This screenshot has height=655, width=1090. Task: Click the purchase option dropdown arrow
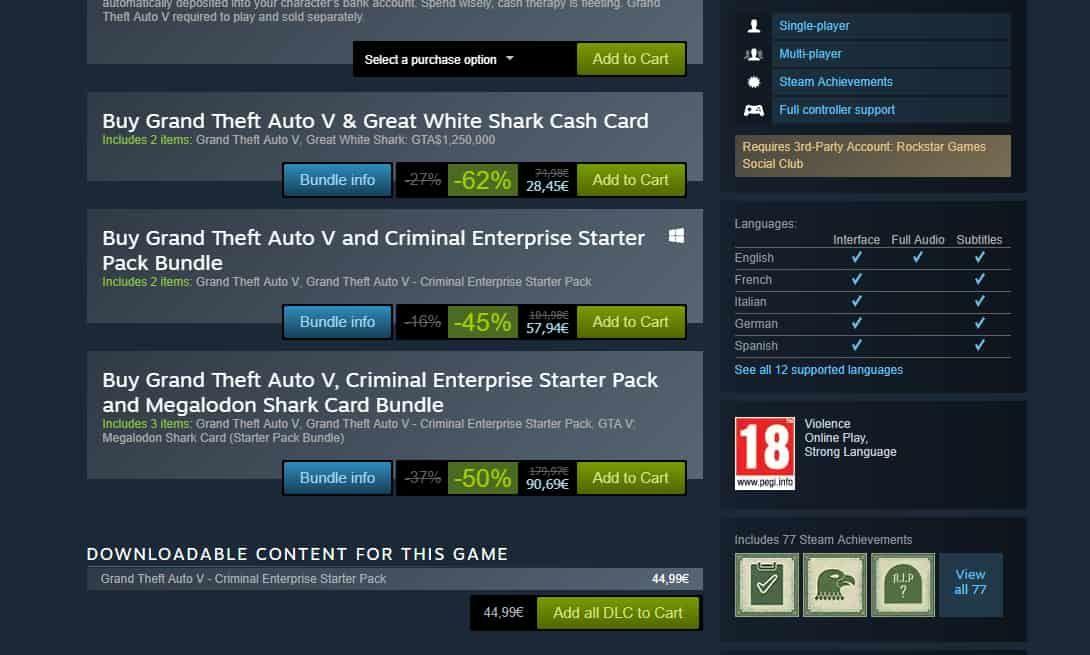pos(510,58)
